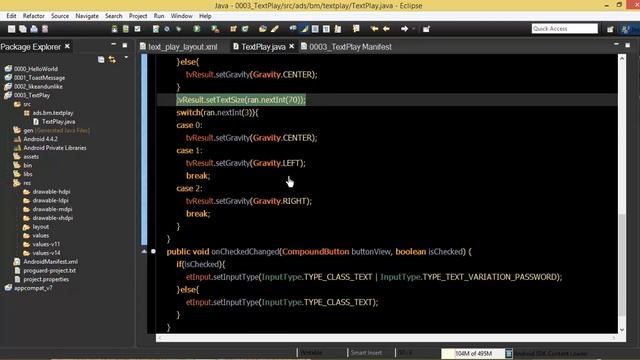Click the editor scroll up arrow
The image size is (640, 360).
[622, 58]
